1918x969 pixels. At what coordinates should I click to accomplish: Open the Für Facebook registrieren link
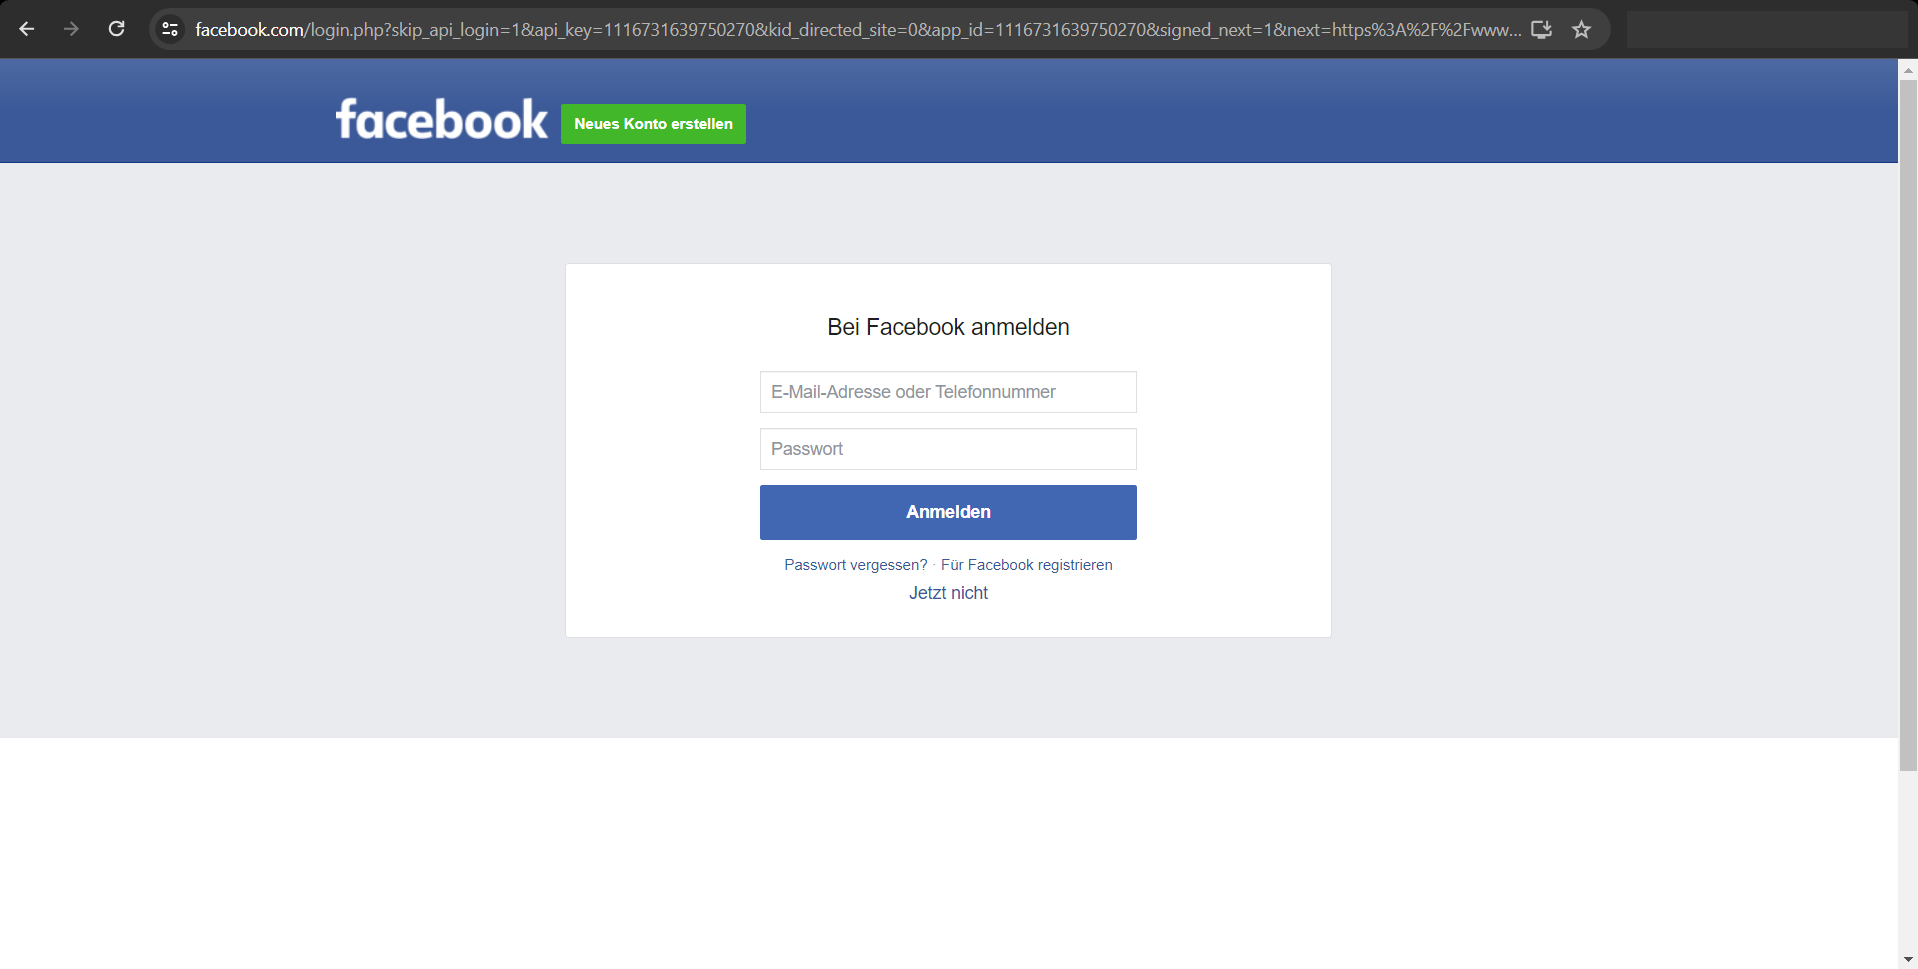click(1026, 565)
